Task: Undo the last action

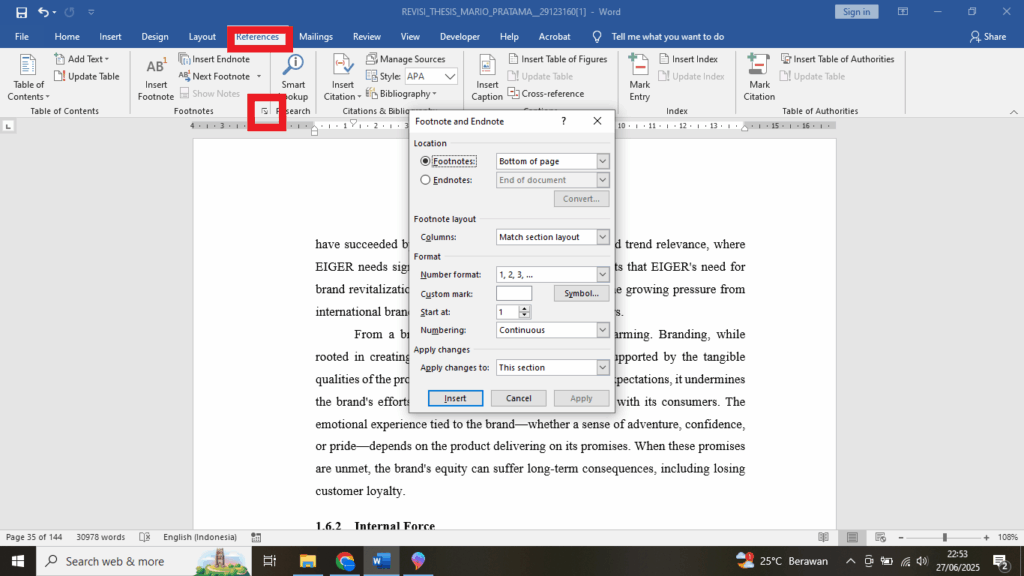Action: pyautogui.click(x=43, y=12)
